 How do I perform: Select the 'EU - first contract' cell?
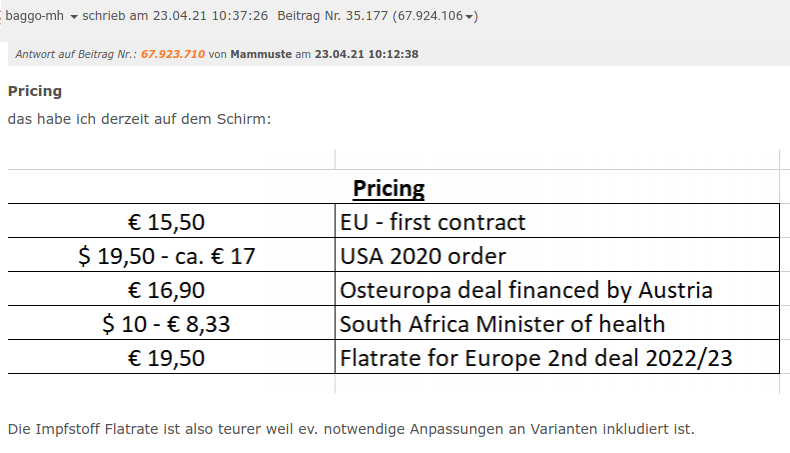(x=433, y=222)
